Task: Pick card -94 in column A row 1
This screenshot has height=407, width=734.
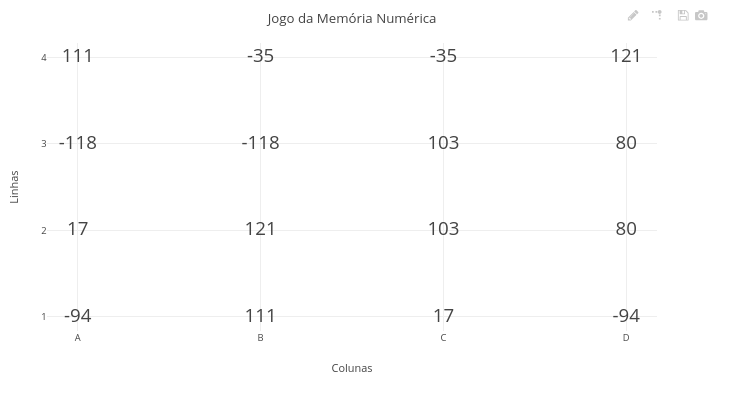Action: (78, 316)
